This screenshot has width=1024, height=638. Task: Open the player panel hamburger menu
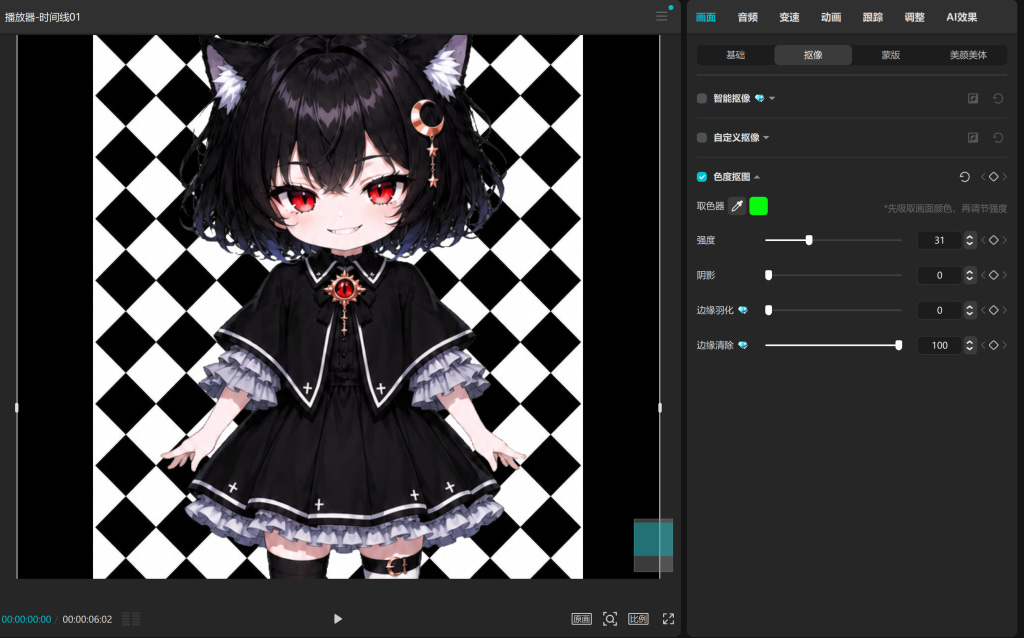[x=662, y=16]
